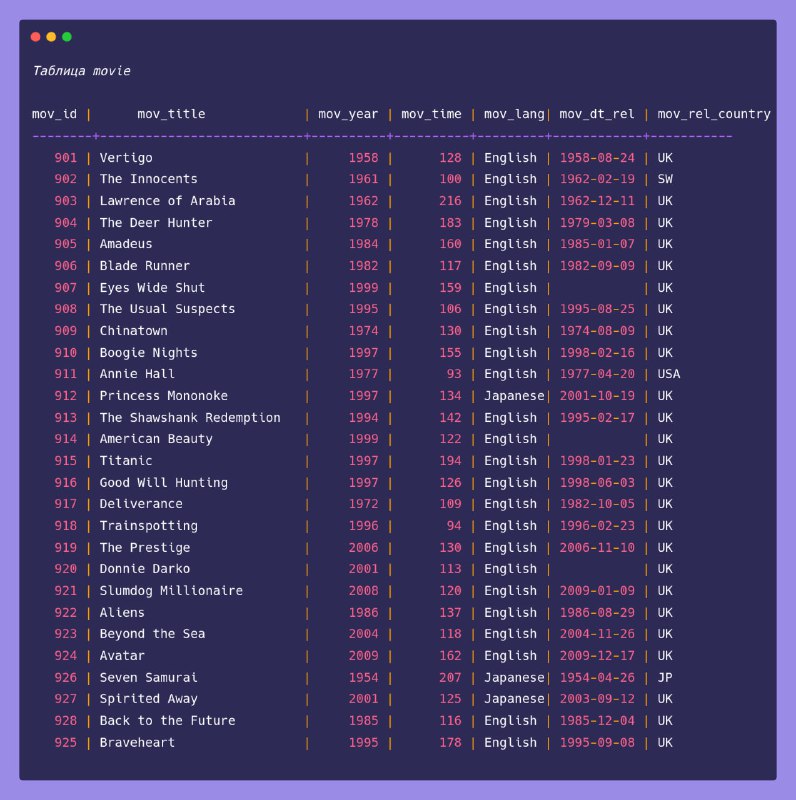
Task: Select the title The Deer Hunter
Action: click(156, 223)
